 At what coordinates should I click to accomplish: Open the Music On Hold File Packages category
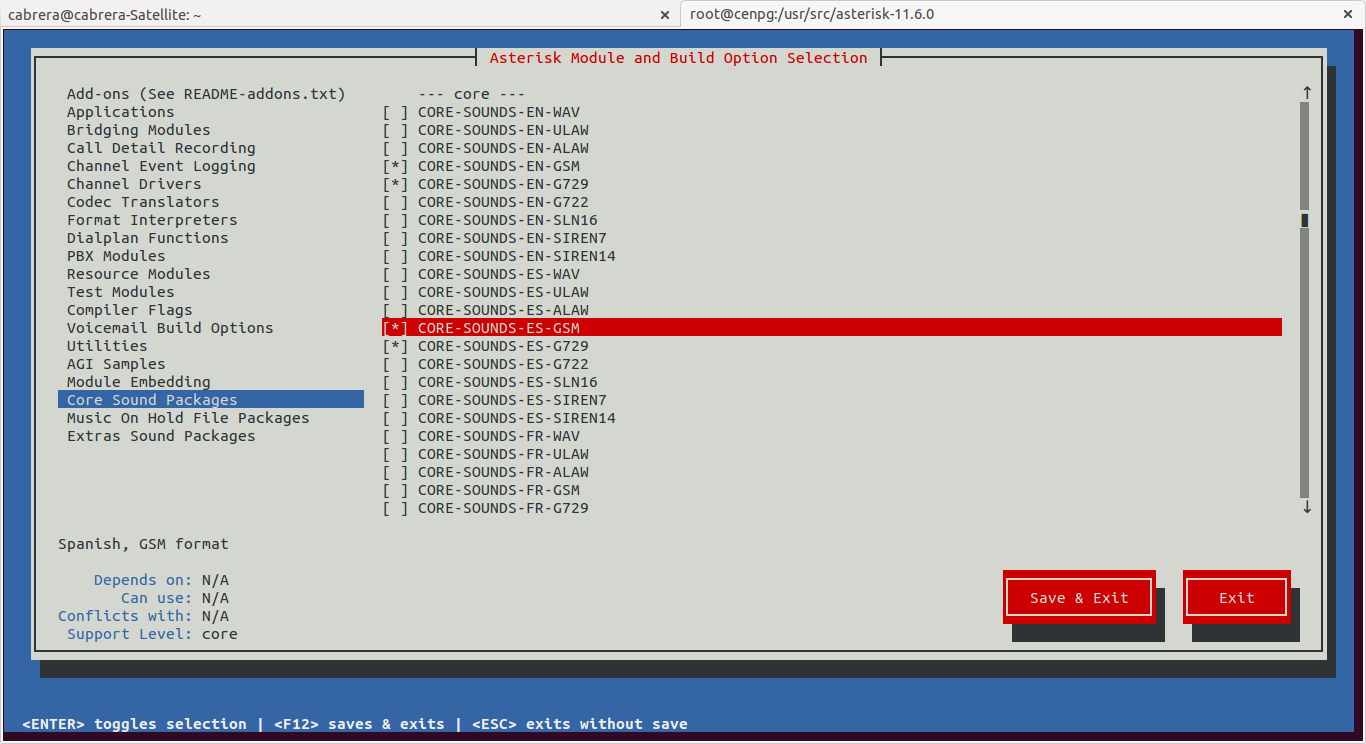[187, 417]
